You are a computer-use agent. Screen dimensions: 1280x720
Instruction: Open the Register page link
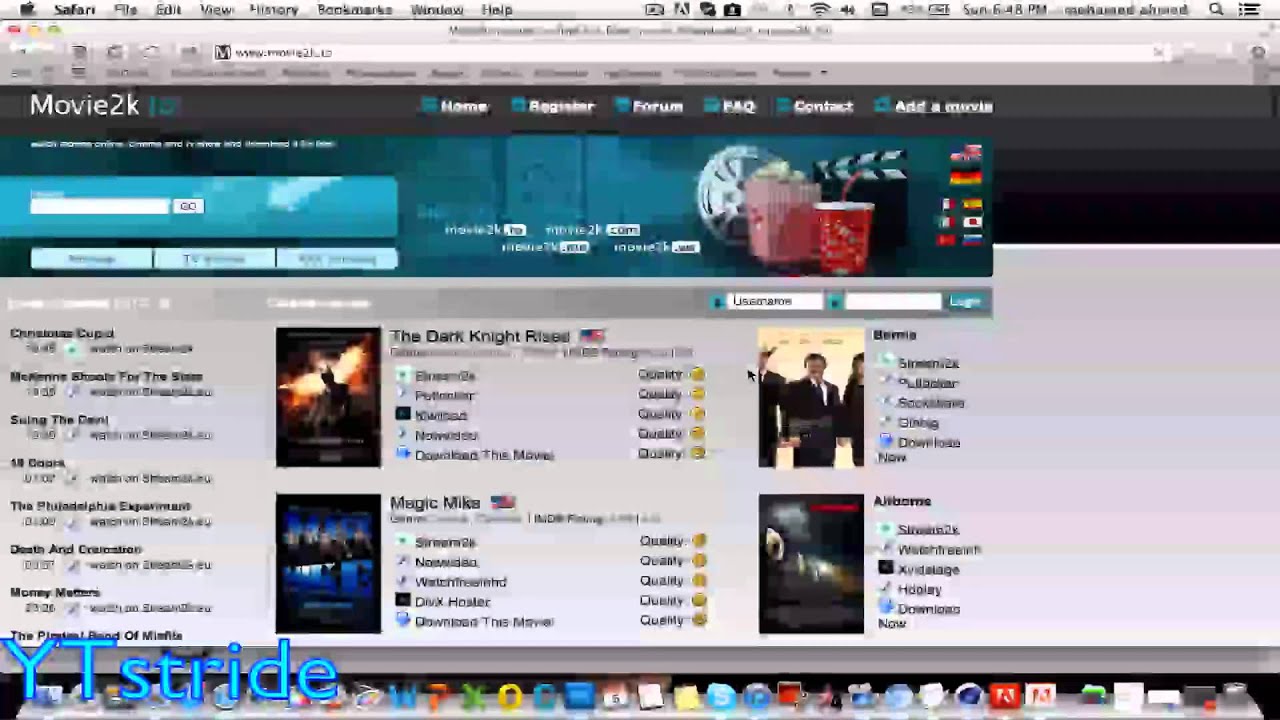coord(561,106)
